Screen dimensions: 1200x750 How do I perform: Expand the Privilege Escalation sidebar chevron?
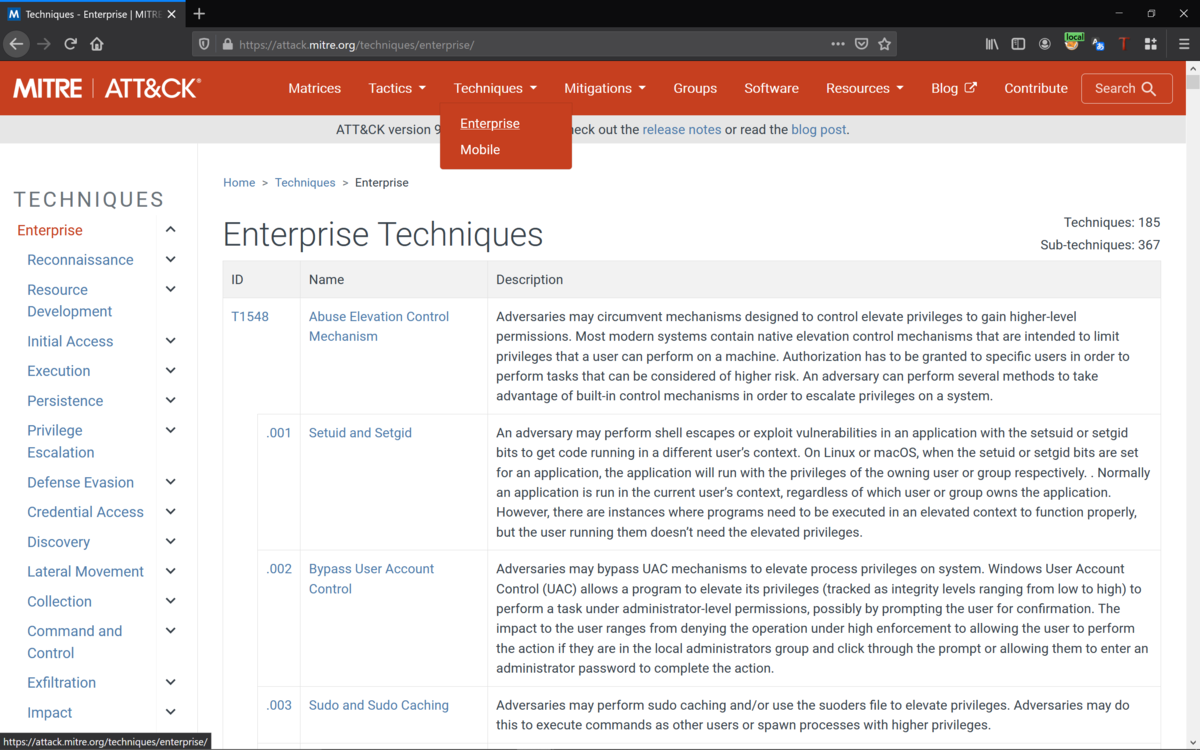click(x=170, y=430)
